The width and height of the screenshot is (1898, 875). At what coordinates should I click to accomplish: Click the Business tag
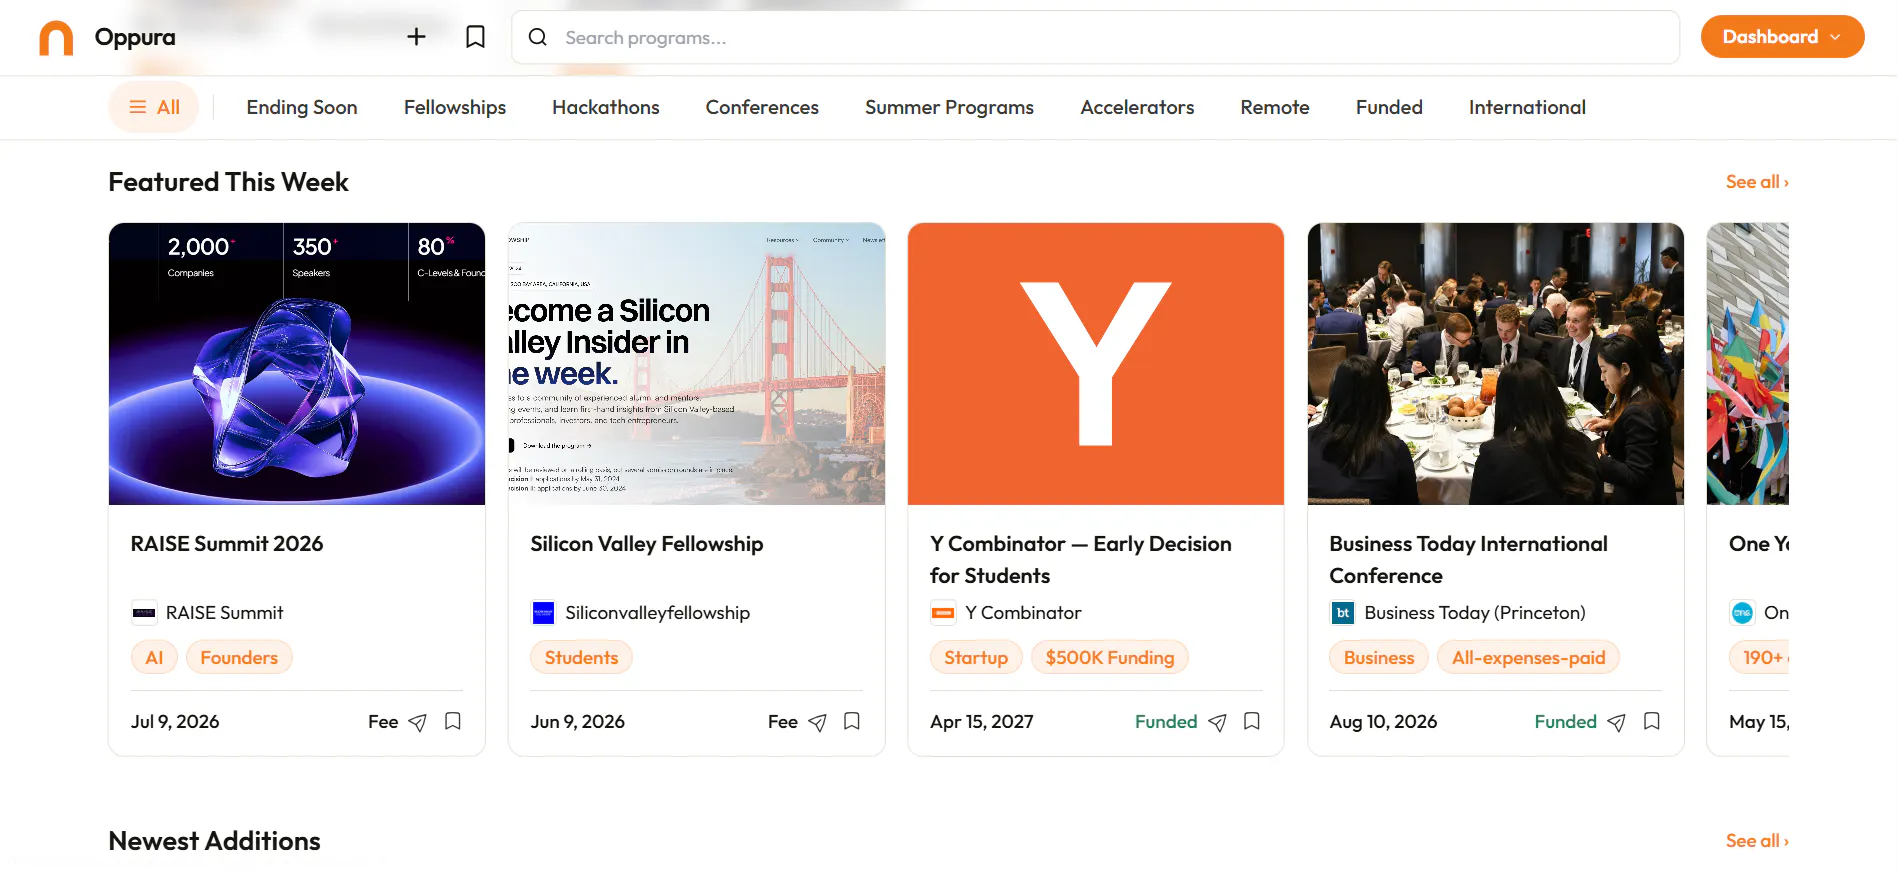(1379, 657)
